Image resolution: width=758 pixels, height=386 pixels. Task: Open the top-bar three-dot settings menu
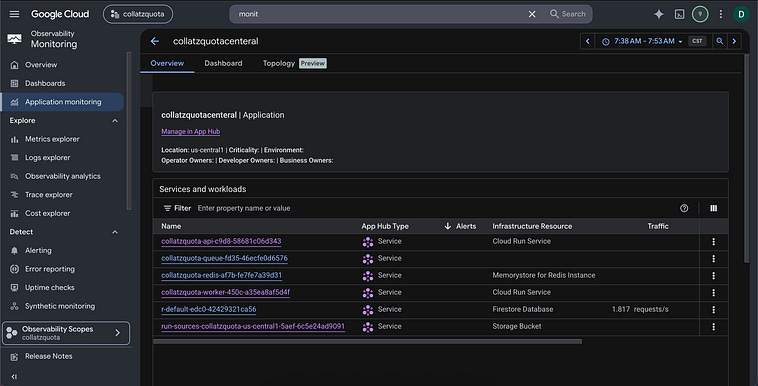pos(720,14)
